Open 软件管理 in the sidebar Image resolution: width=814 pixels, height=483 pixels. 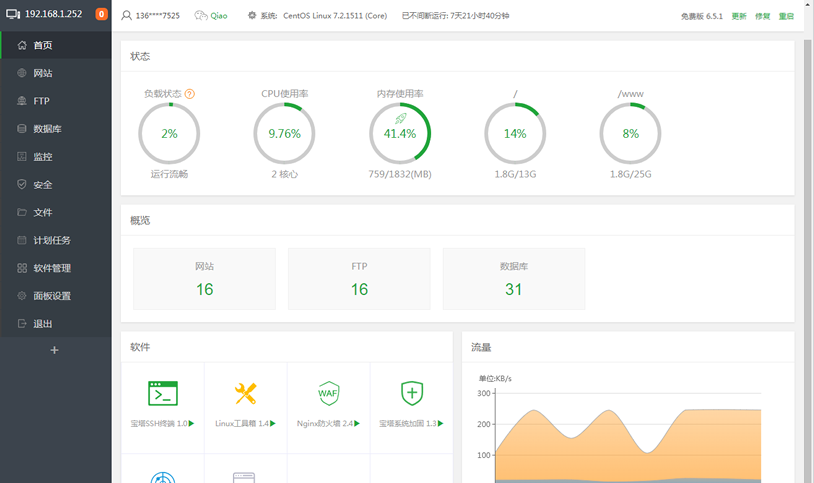coord(52,268)
